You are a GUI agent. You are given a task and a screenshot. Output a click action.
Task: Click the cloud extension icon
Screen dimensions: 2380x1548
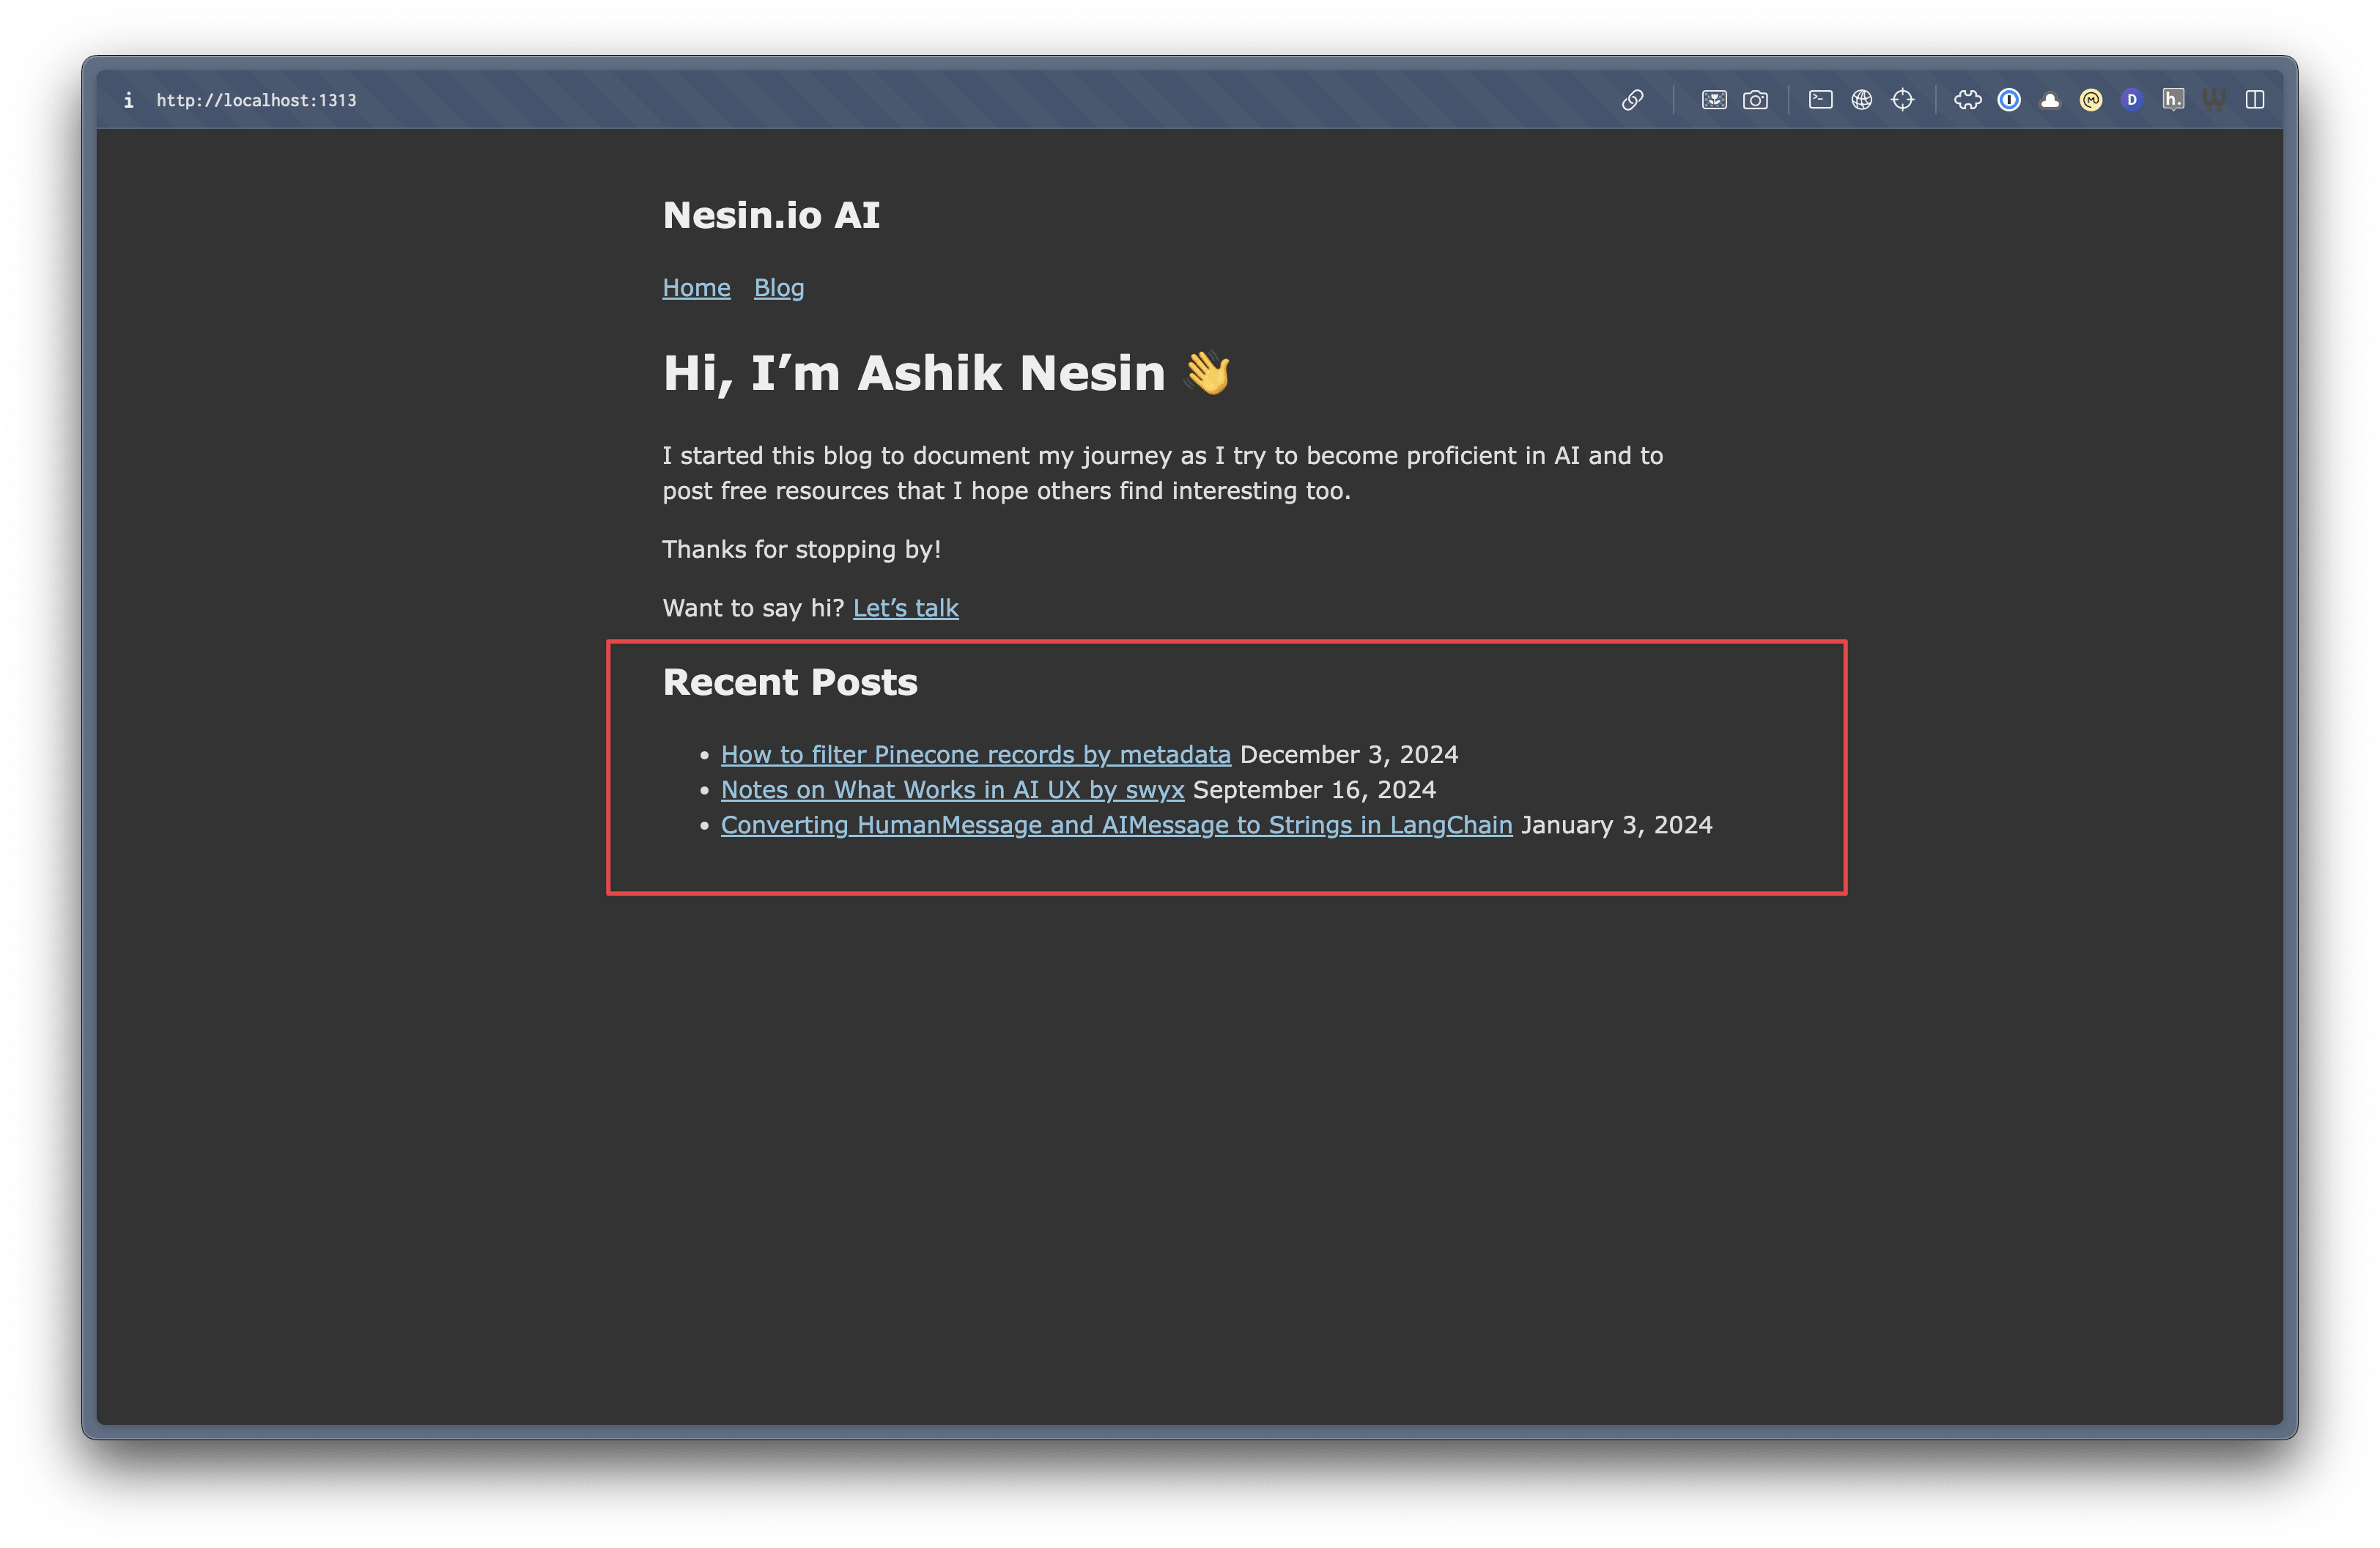tap(2050, 100)
